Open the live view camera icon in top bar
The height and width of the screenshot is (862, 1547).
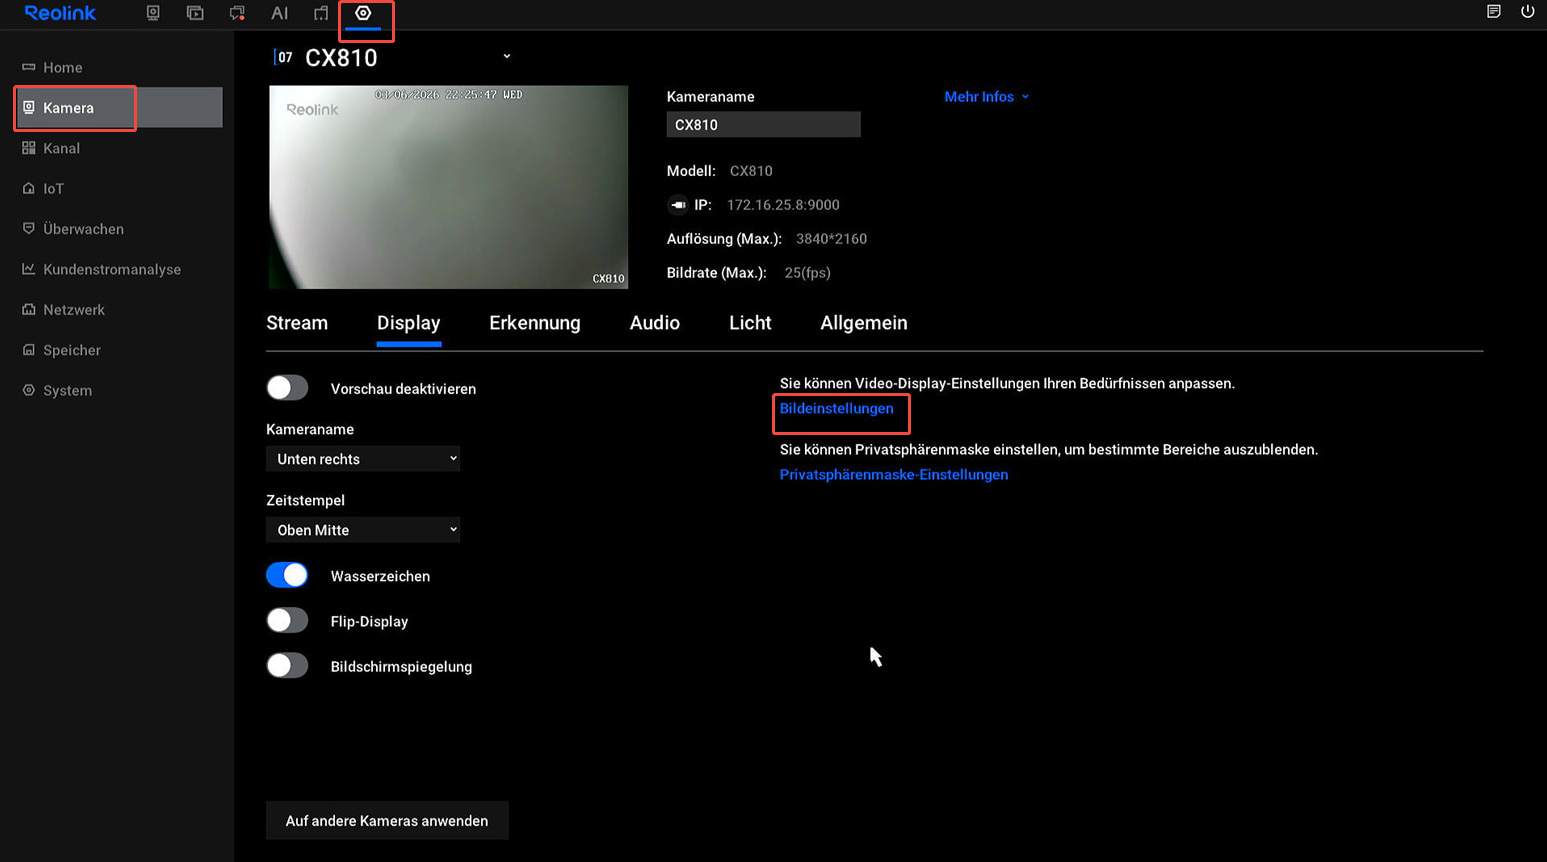[x=153, y=13]
